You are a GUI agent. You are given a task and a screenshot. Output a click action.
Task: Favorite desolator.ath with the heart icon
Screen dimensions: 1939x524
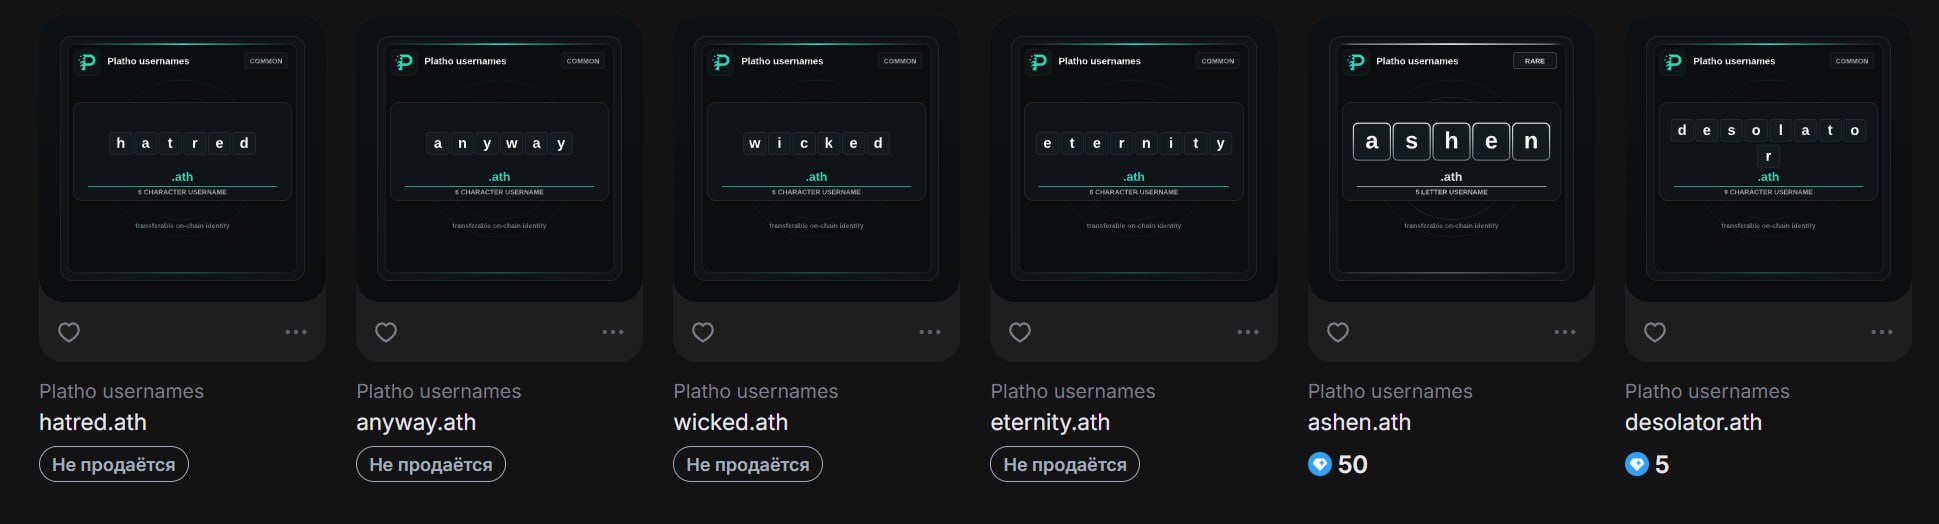tap(1655, 332)
